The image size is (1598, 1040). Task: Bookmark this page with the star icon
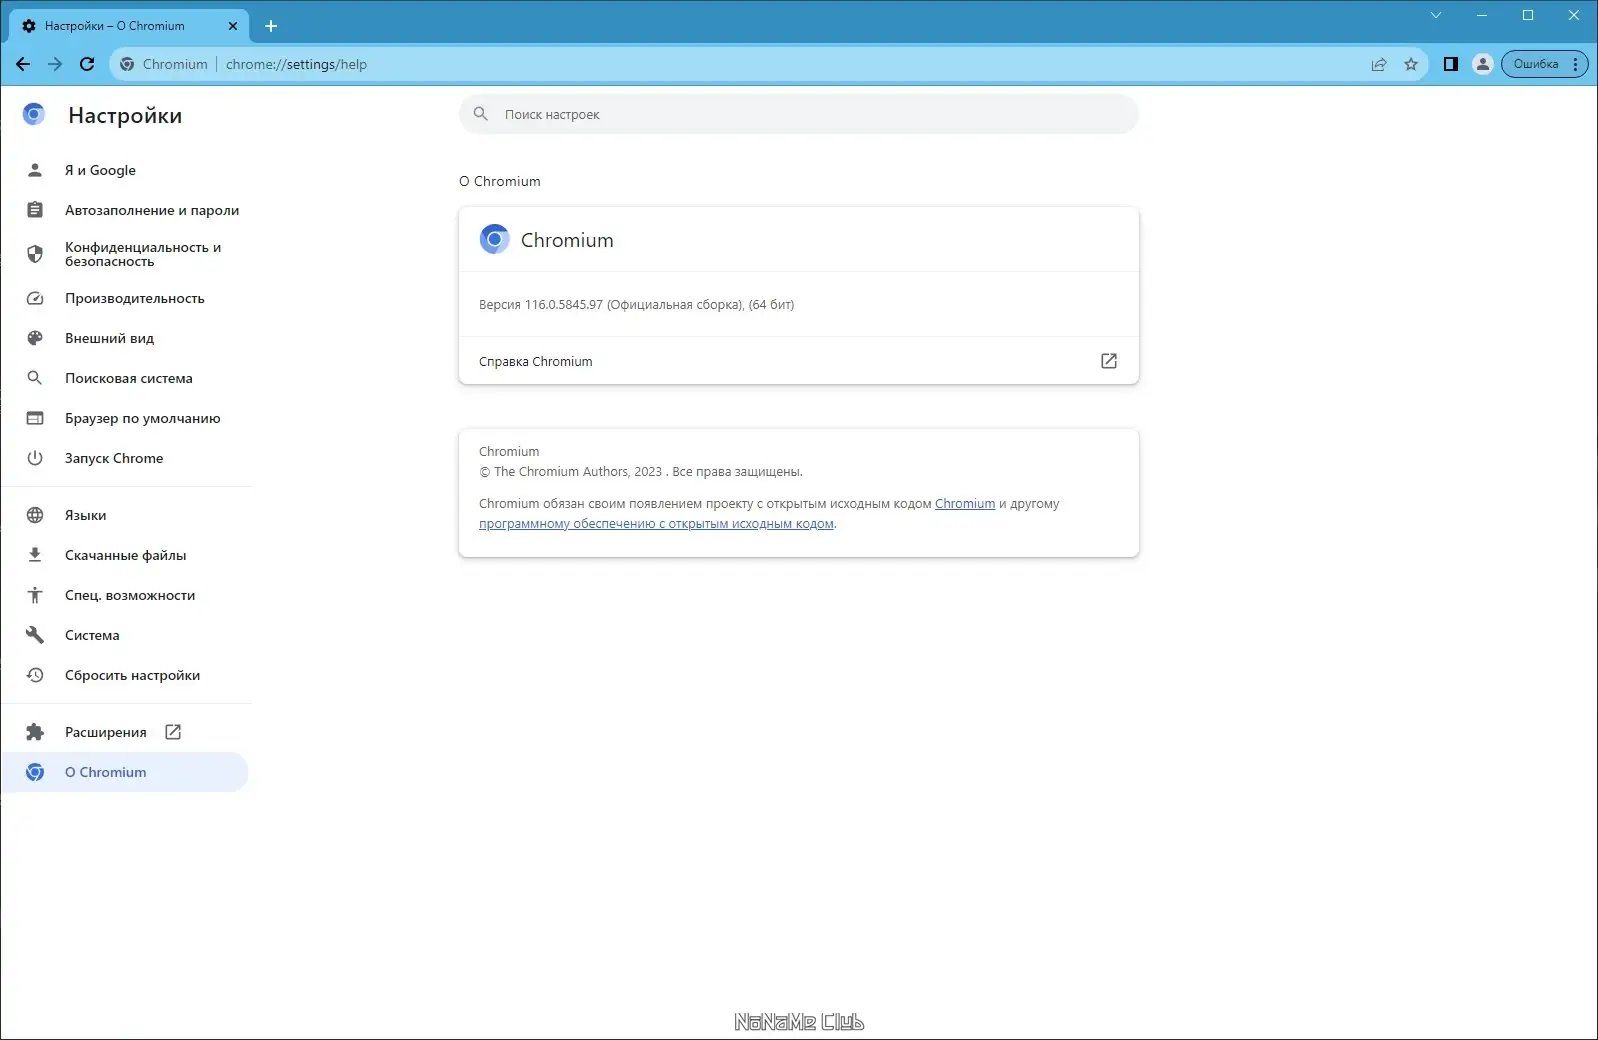1411,64
